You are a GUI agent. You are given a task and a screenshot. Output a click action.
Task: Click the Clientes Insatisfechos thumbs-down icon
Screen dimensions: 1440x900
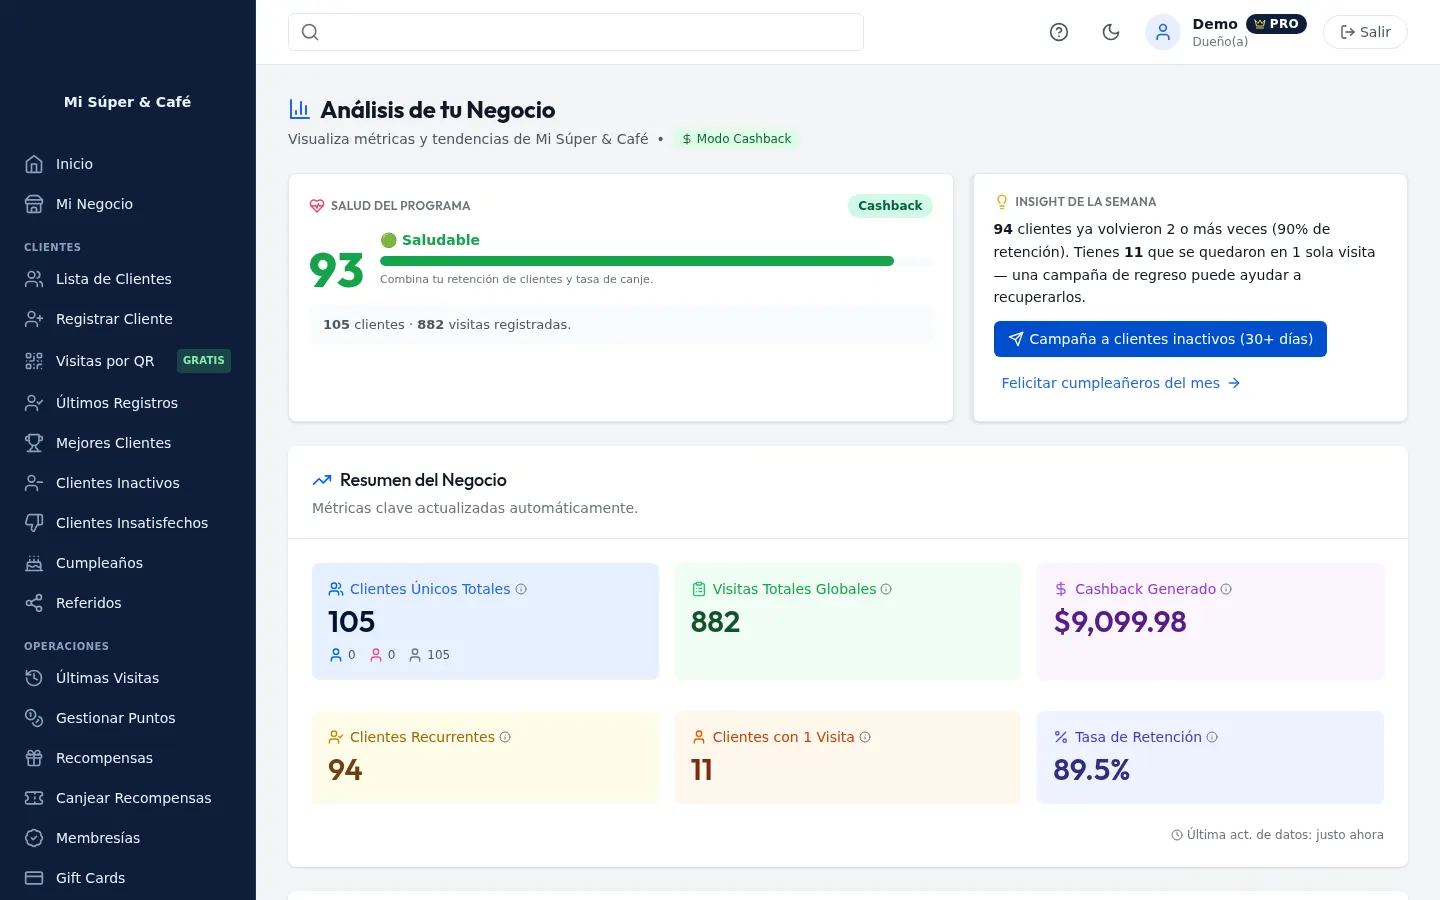pyautogui.click(x=34, y=523)
